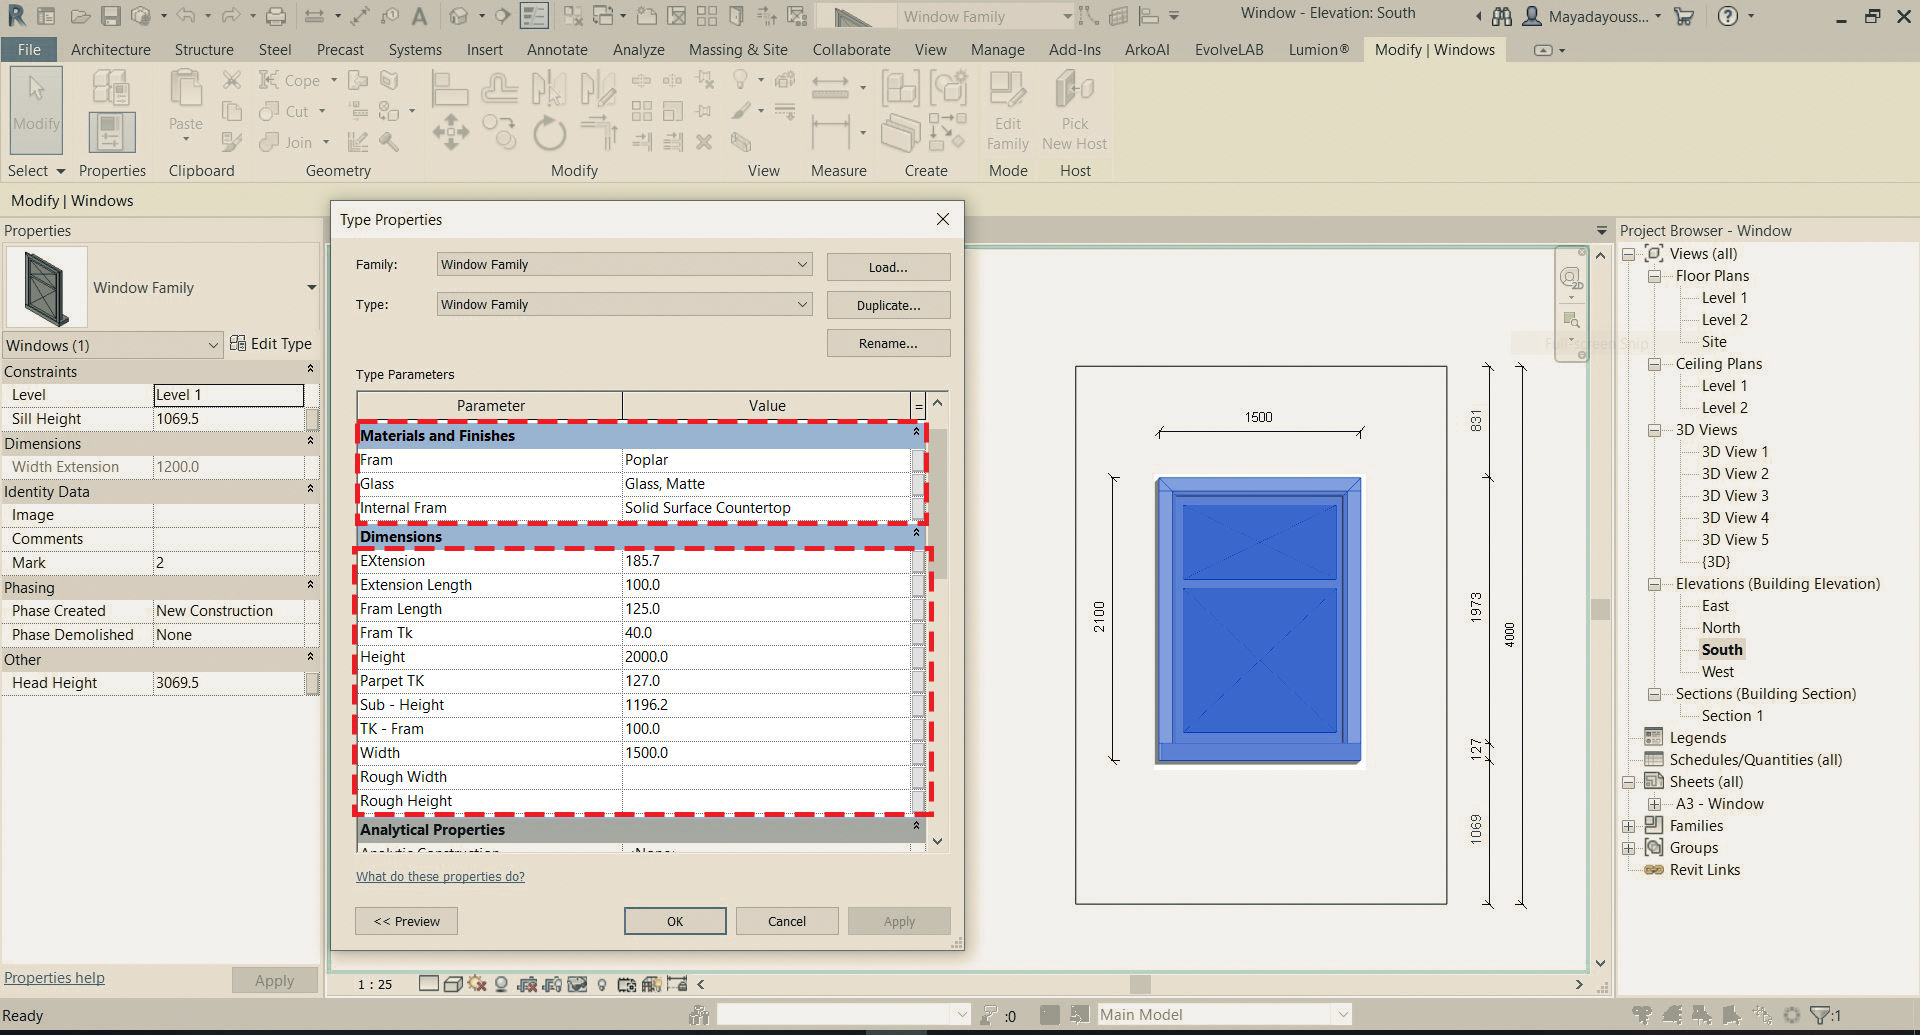Click the Save icon in quick access toolbar

[111, 16]
